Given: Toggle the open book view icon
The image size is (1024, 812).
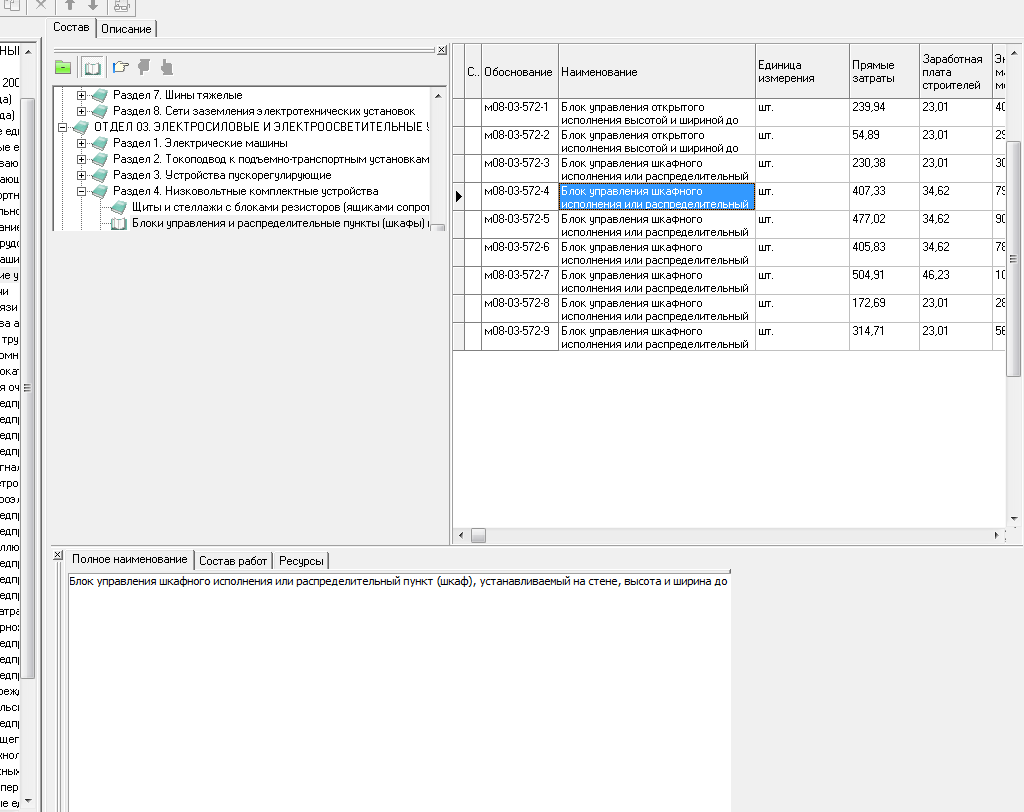Looking at the screenshot, I should (92, 68).
